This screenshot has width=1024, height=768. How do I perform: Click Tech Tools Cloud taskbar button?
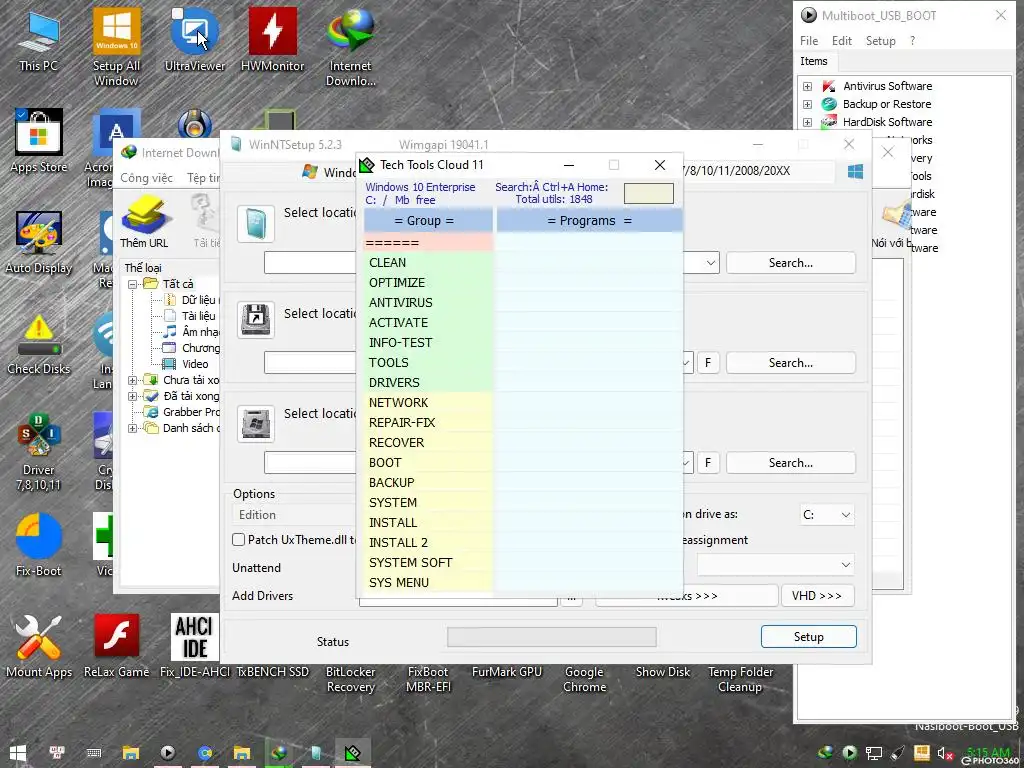coord(353,753)
